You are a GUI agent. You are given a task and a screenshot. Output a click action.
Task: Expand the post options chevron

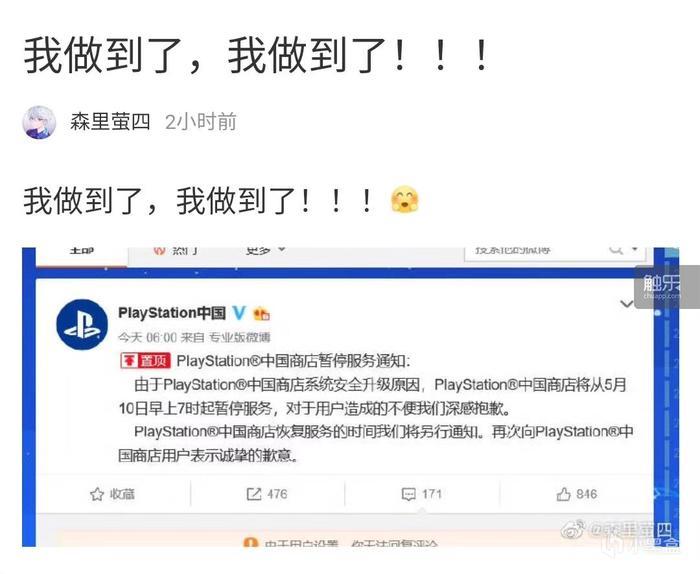pyautogui.click(x=626, y=304)
